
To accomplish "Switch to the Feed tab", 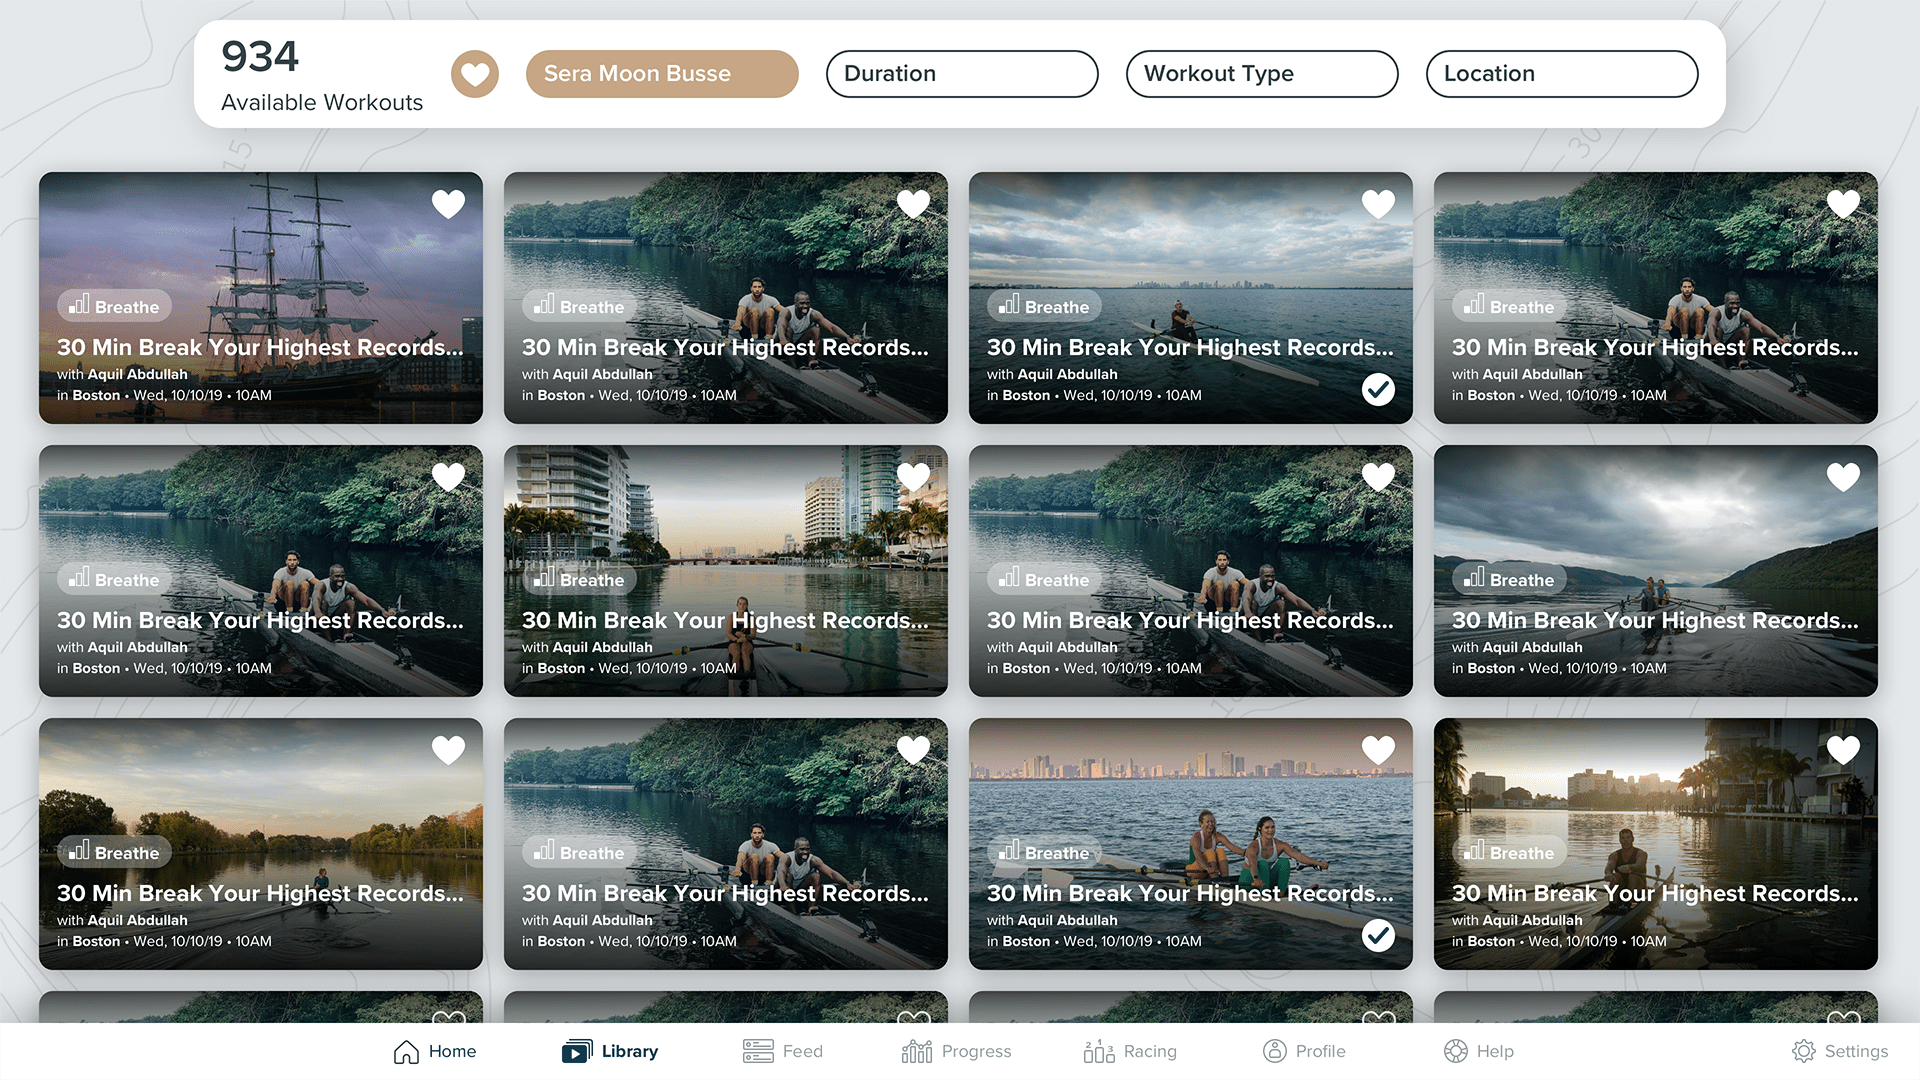I will 783,1051.
